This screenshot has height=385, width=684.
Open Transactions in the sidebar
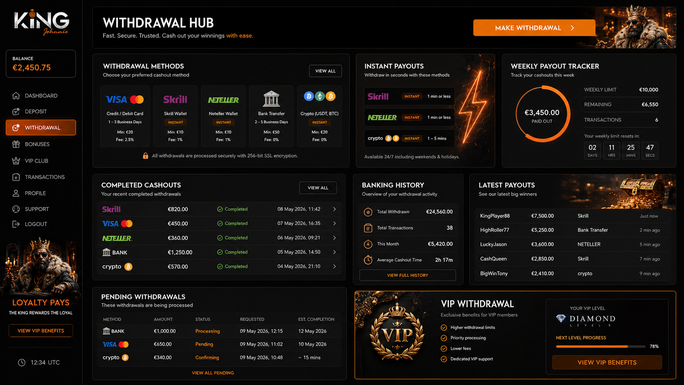(41, 177)
